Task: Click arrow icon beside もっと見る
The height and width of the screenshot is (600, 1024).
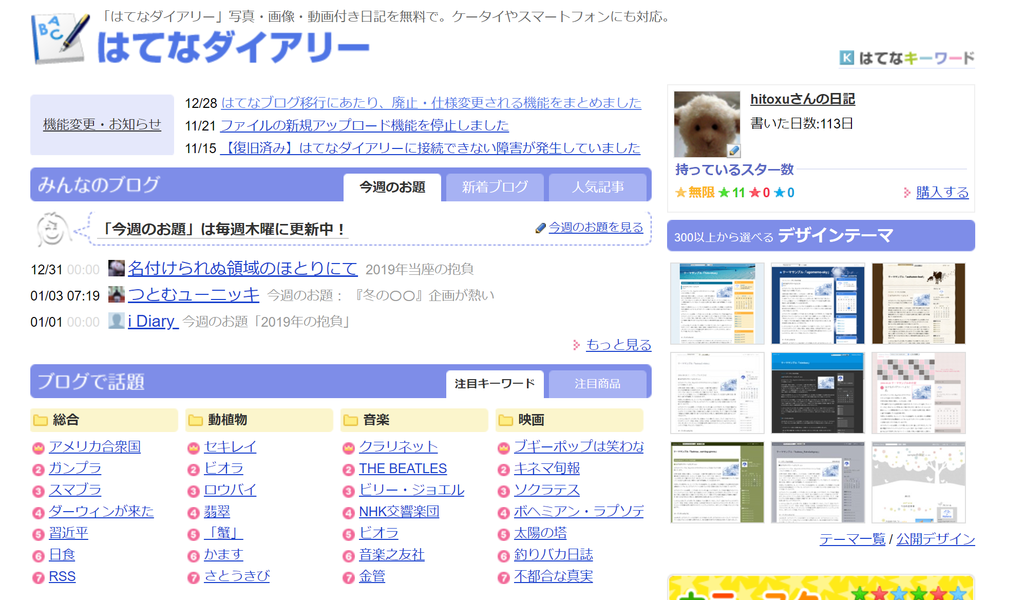Action: point(577,345)
